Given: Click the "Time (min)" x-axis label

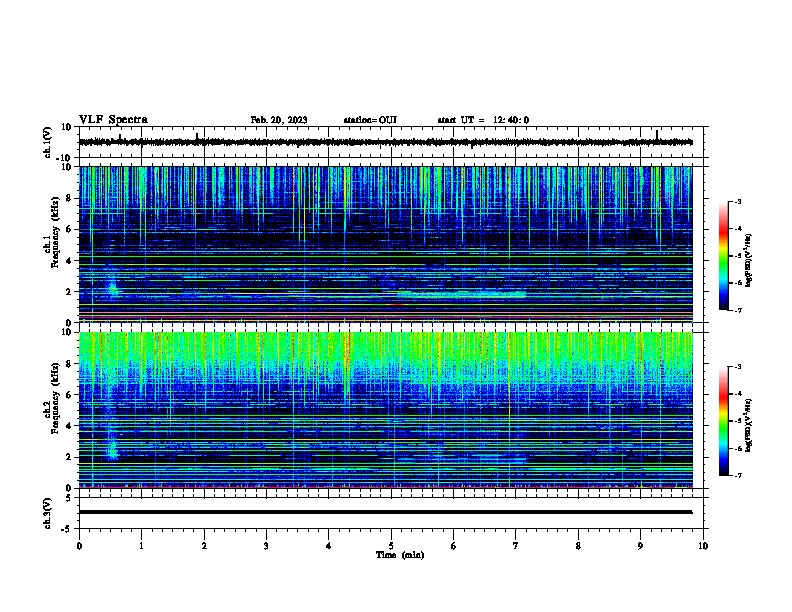Looking at the screenshot, I should coord(400,555).
